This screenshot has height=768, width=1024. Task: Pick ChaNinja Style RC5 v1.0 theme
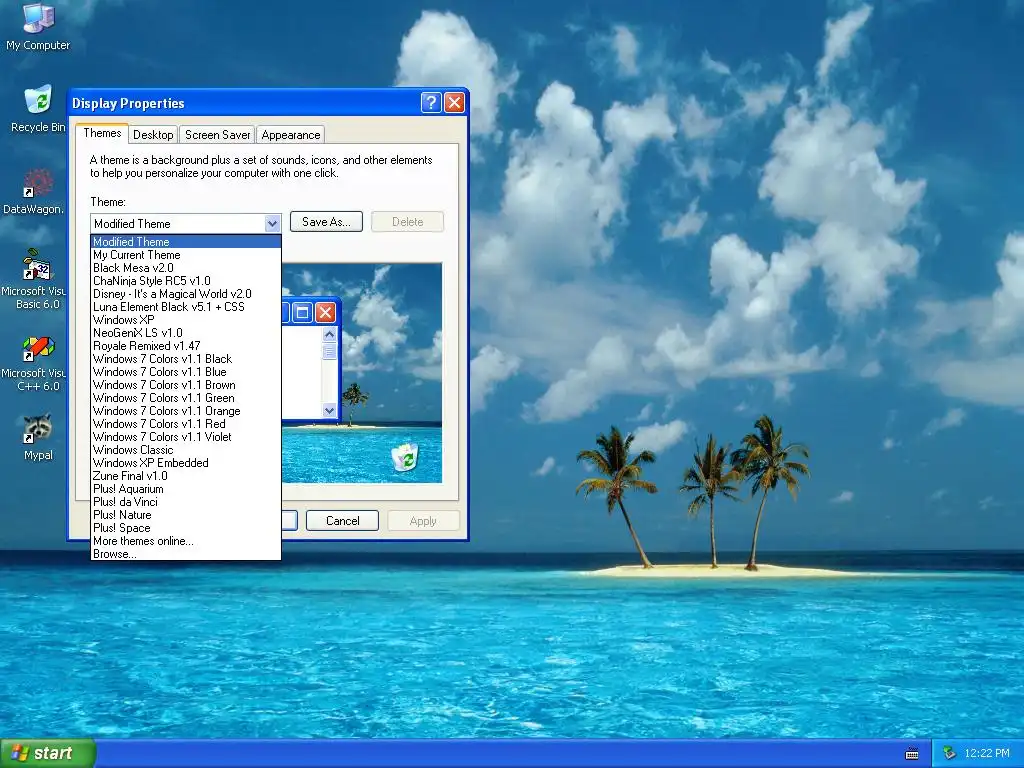point(185,281)
